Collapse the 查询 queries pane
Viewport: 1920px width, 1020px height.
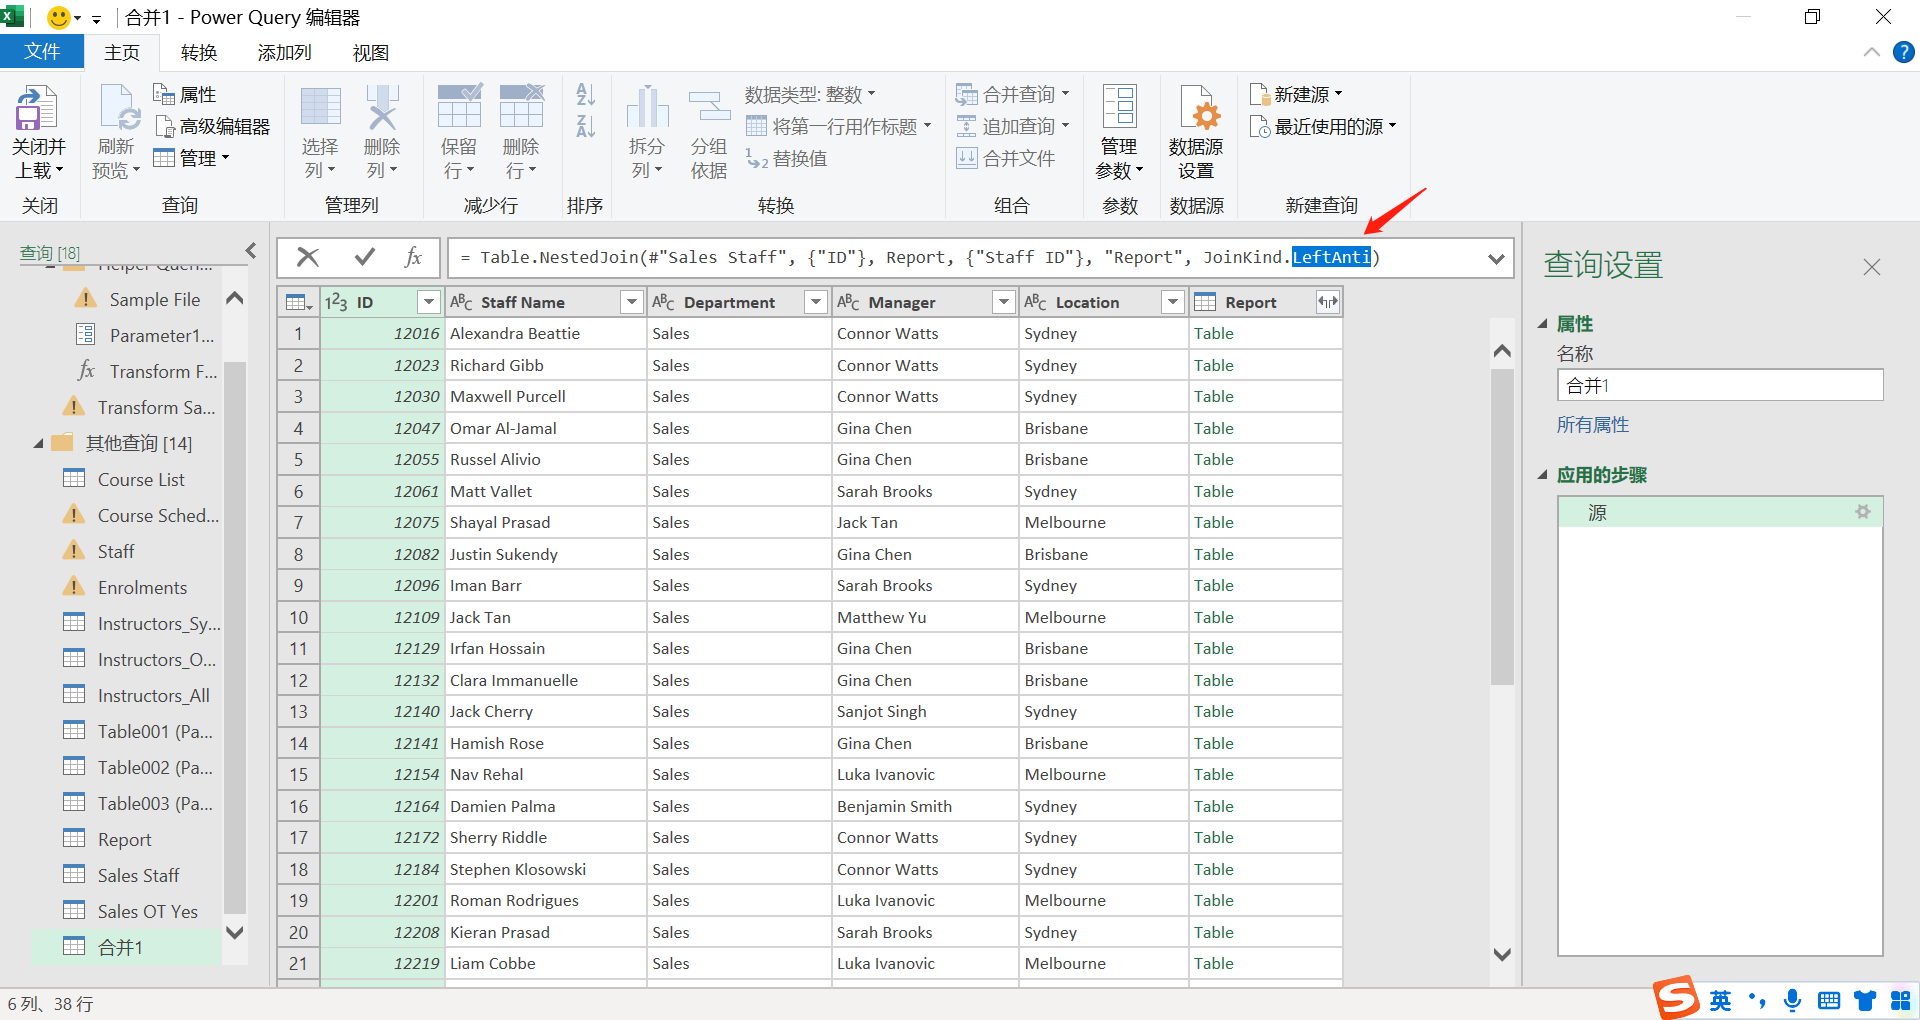(x=251, y=250)
